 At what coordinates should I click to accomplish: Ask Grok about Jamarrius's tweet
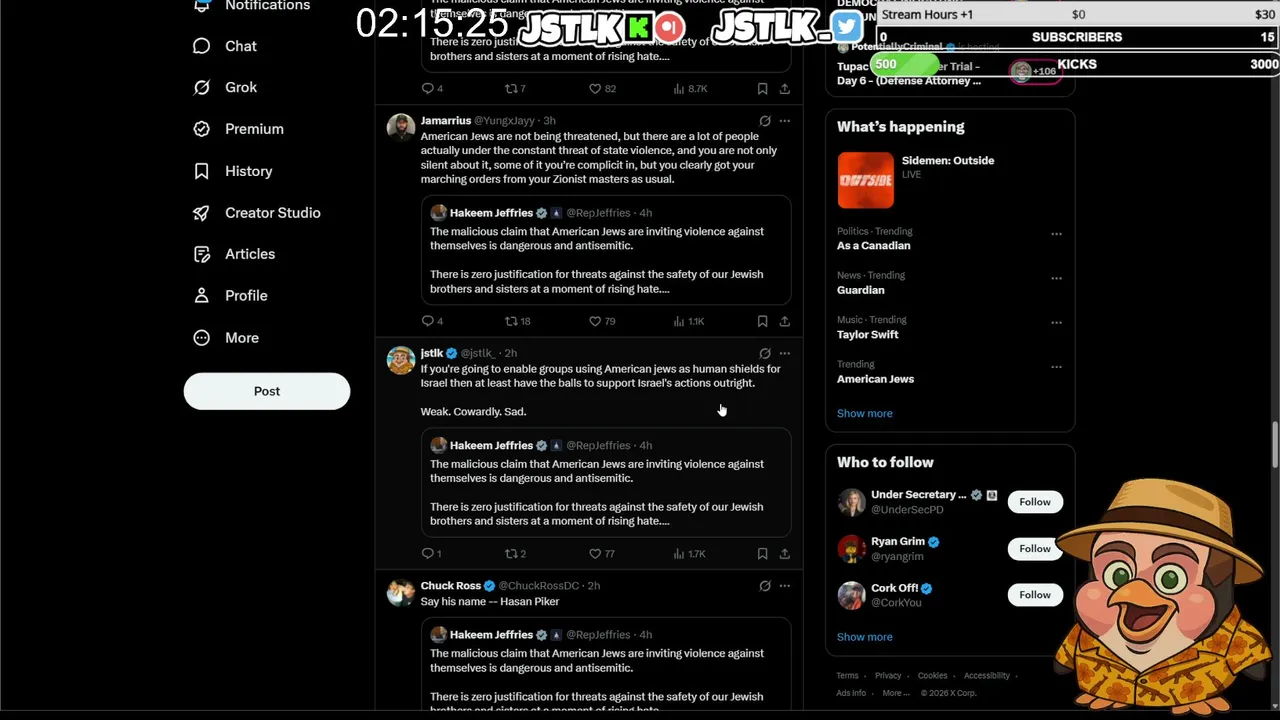click(765, 121)
